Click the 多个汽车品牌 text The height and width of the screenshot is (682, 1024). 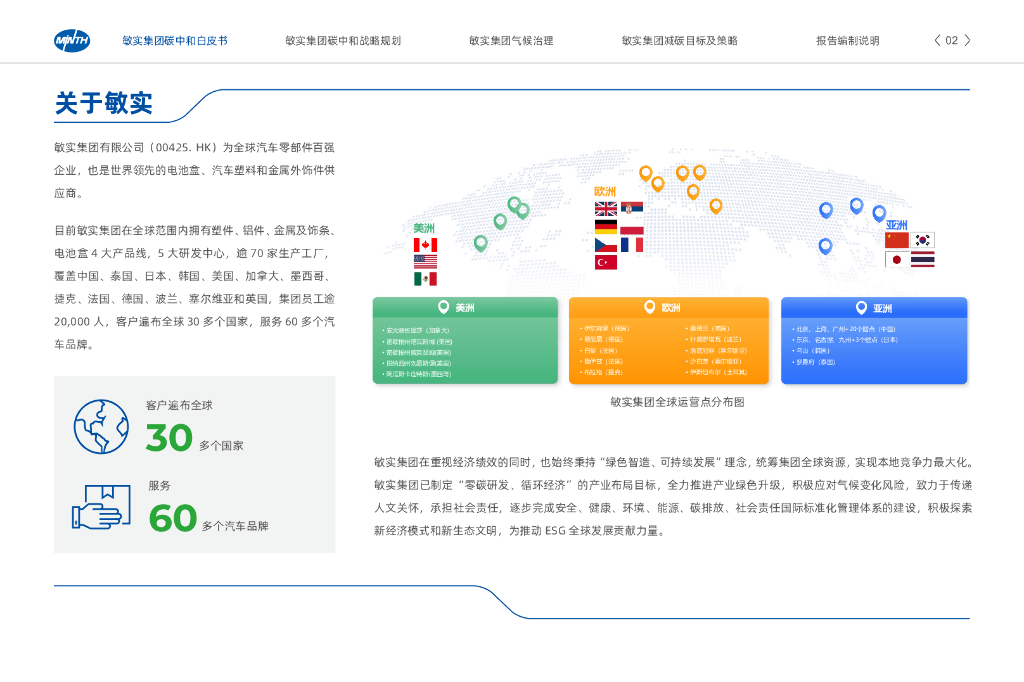coord(235,526)
